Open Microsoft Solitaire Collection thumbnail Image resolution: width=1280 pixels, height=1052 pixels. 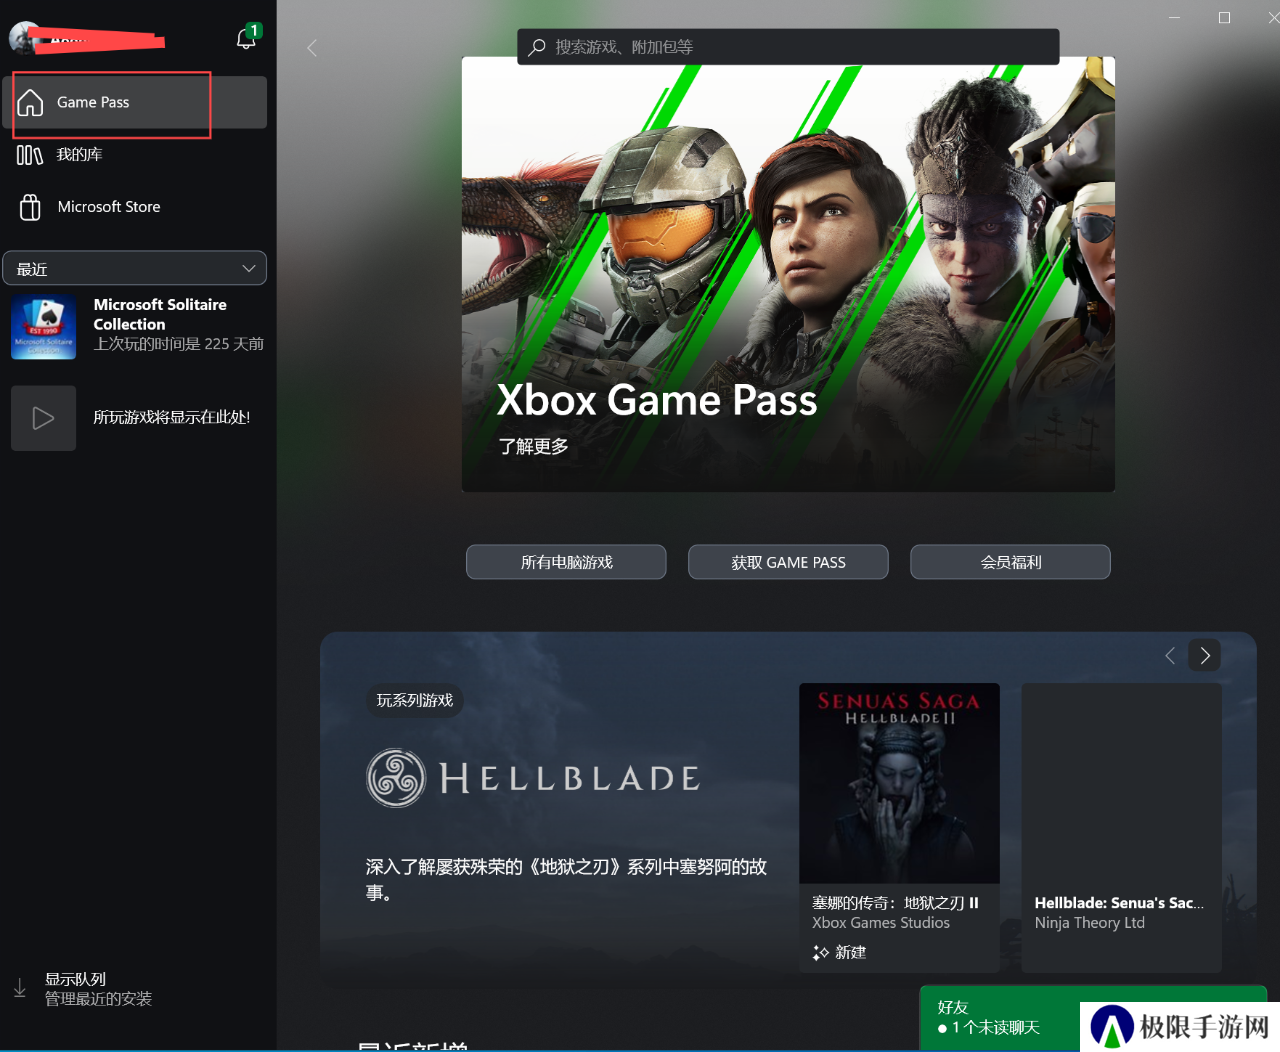click(x=43, y=327)
